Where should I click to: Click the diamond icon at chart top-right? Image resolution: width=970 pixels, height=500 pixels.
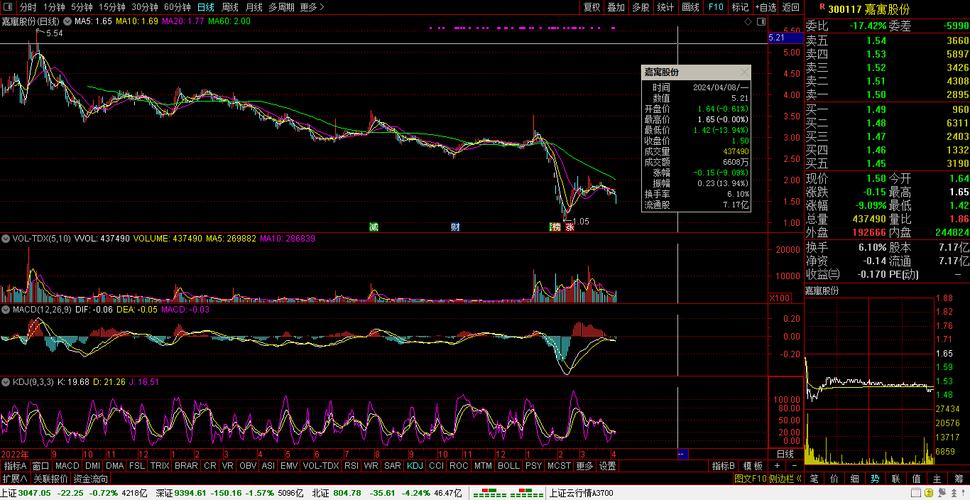749,21
